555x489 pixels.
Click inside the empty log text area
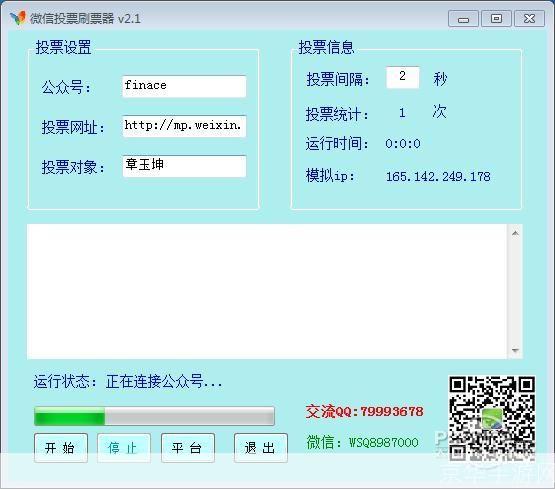pyautogui.click(x=267, y=291)
